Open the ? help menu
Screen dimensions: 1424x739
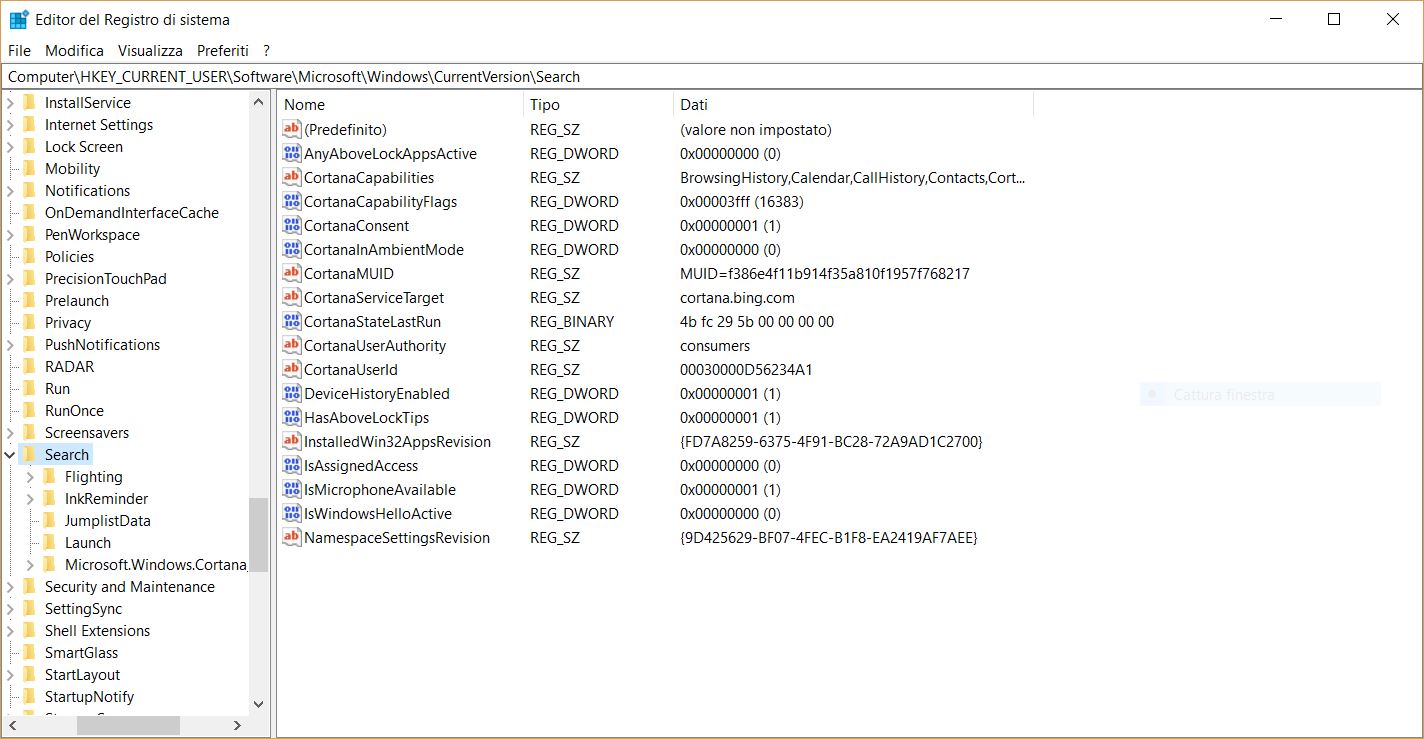[267, 50]
